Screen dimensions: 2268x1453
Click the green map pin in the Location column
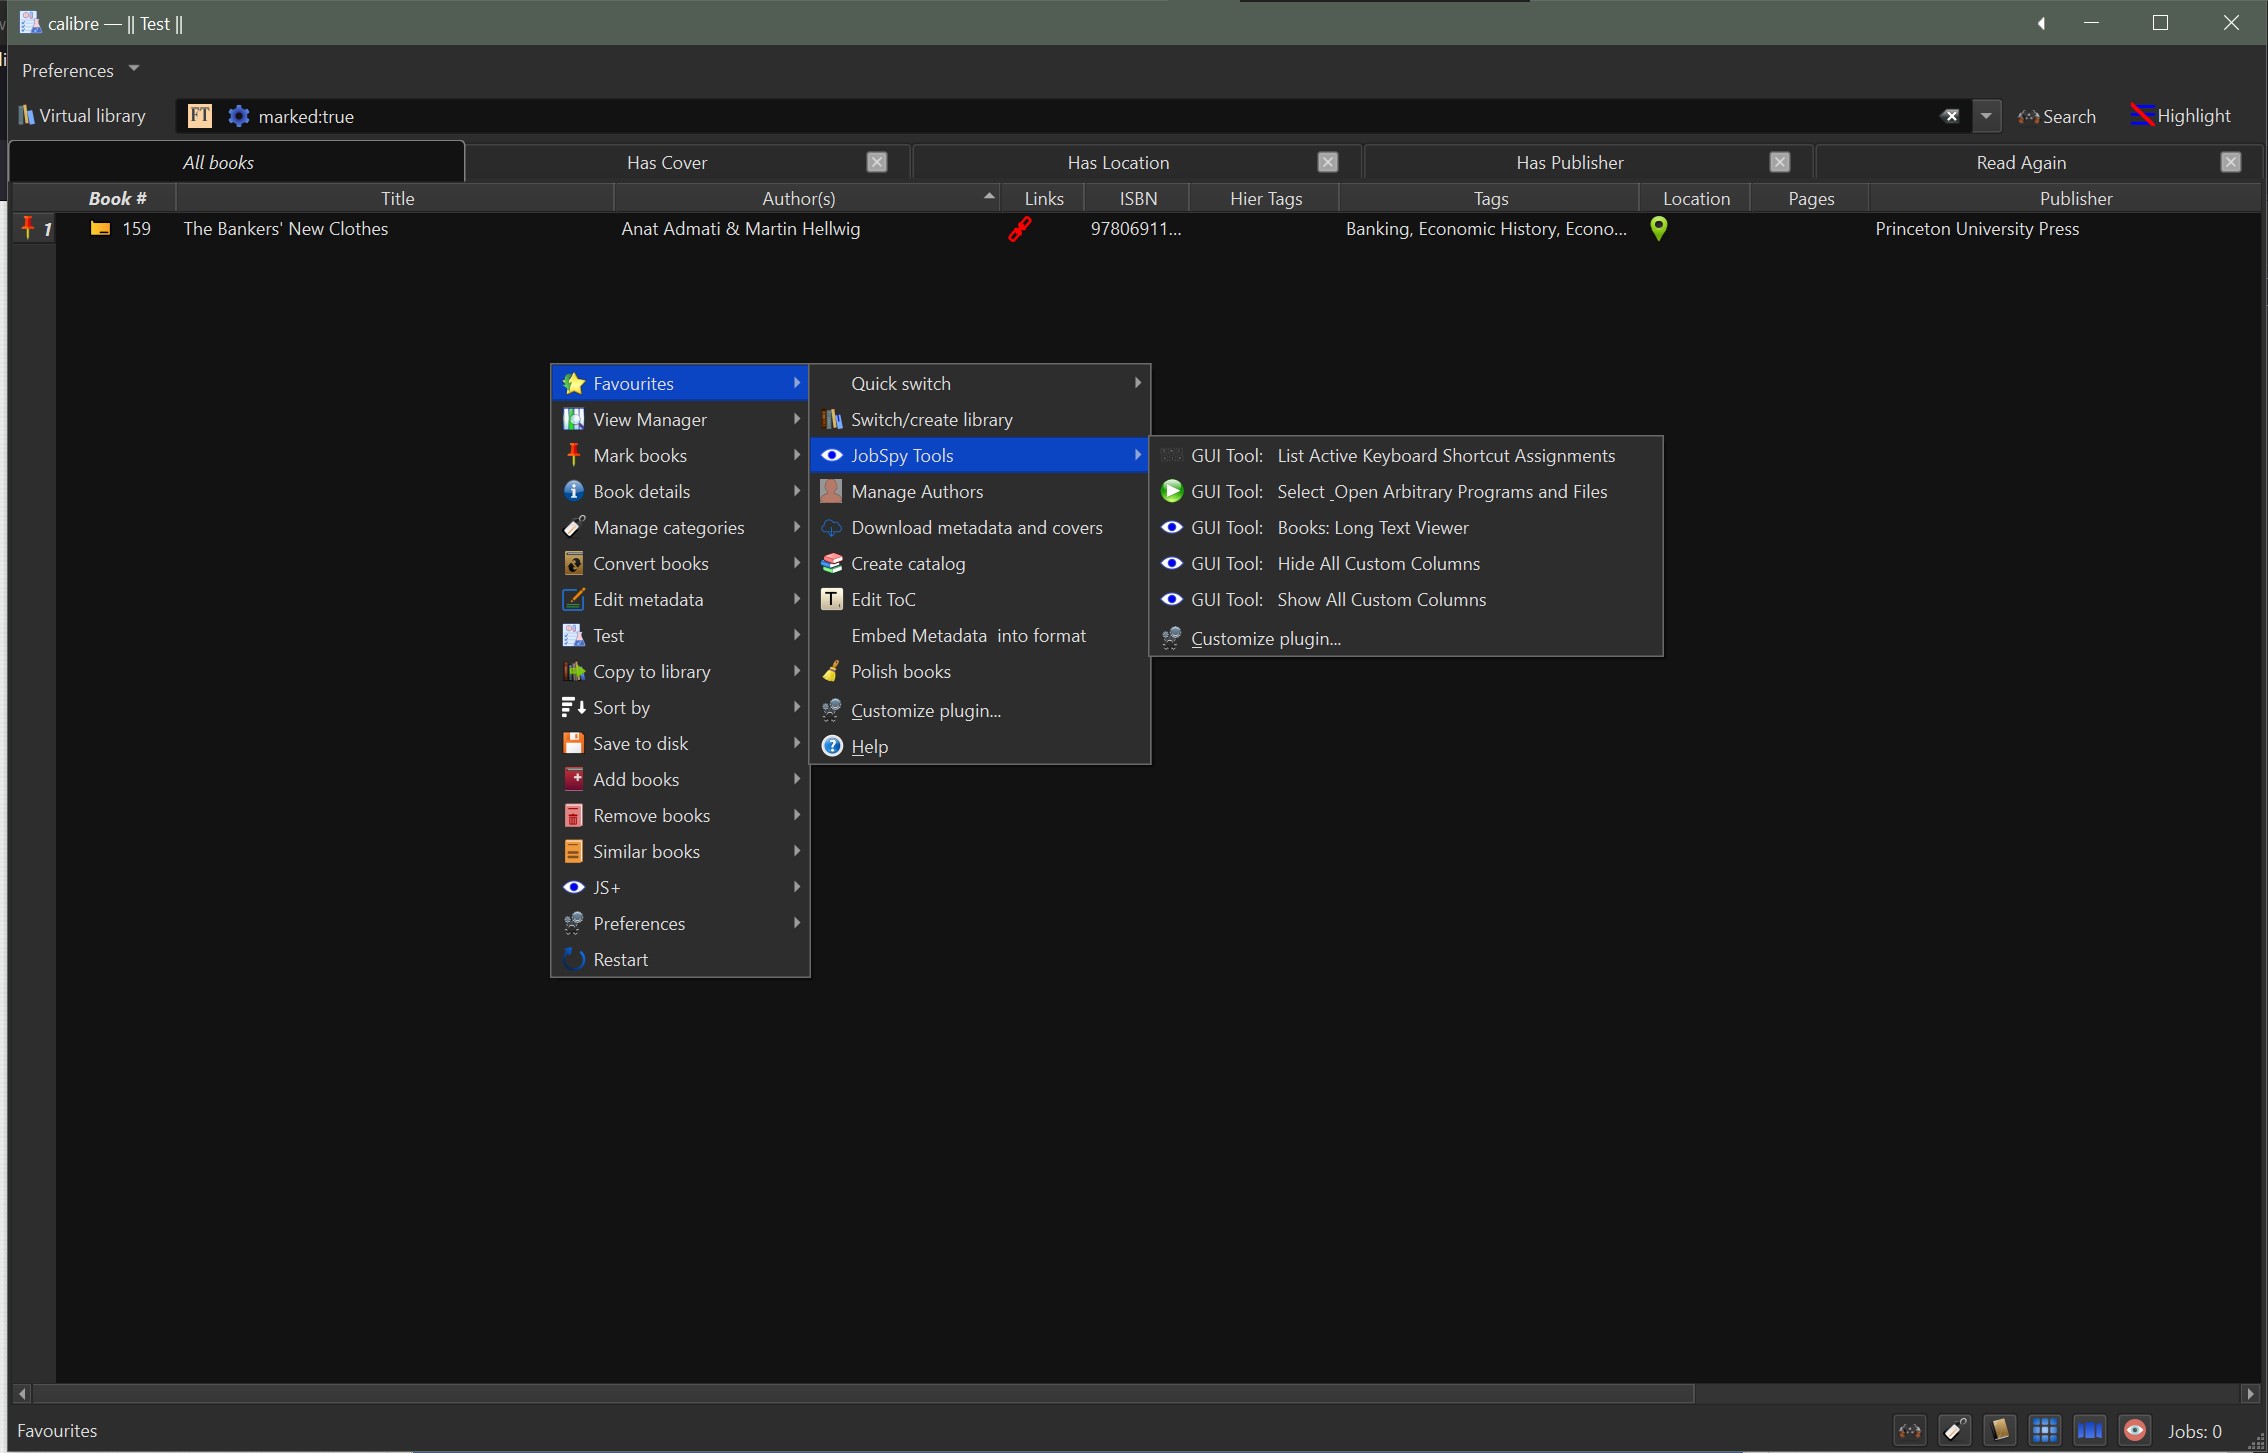pos(1659,229)
